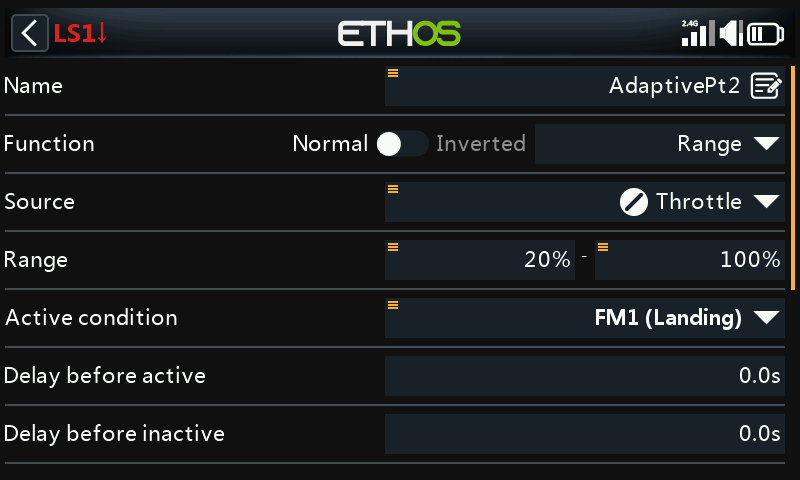Toggle the Normal/Inverted switch
This screenshot has width=800, height=480.
(x=402, y=144)
